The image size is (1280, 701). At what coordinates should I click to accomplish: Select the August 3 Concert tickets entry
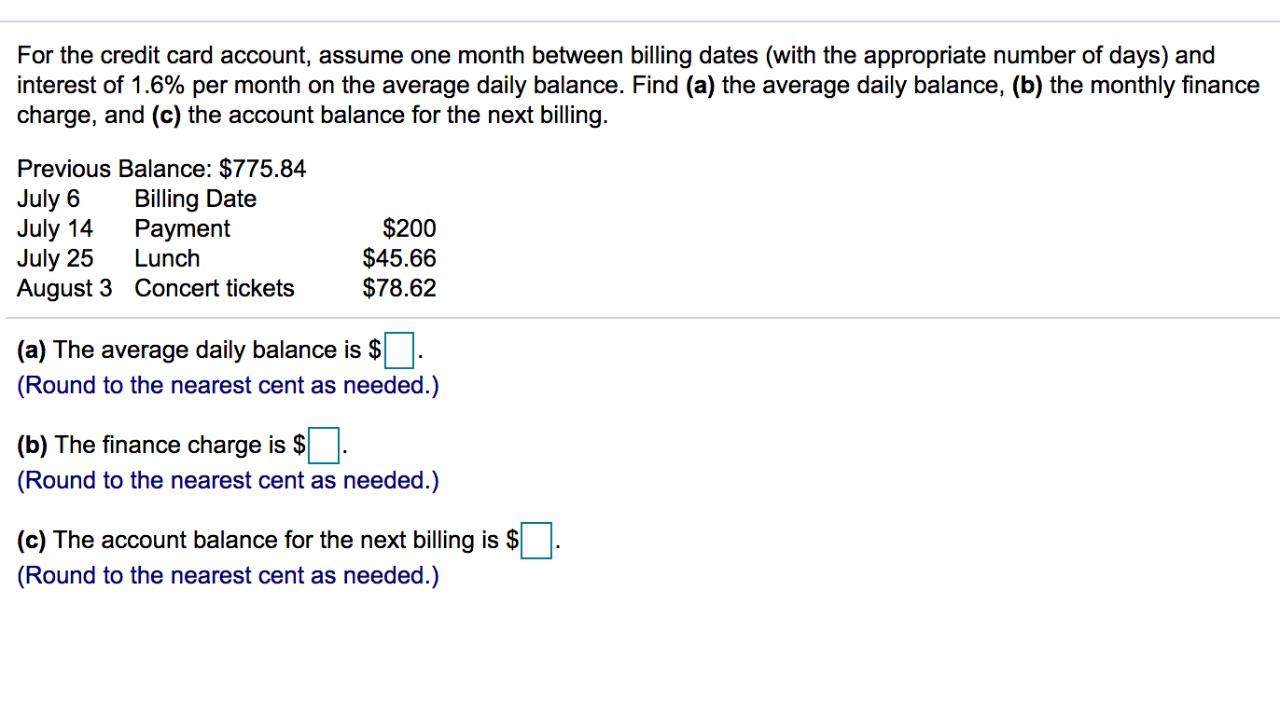(x=155, y=288)
